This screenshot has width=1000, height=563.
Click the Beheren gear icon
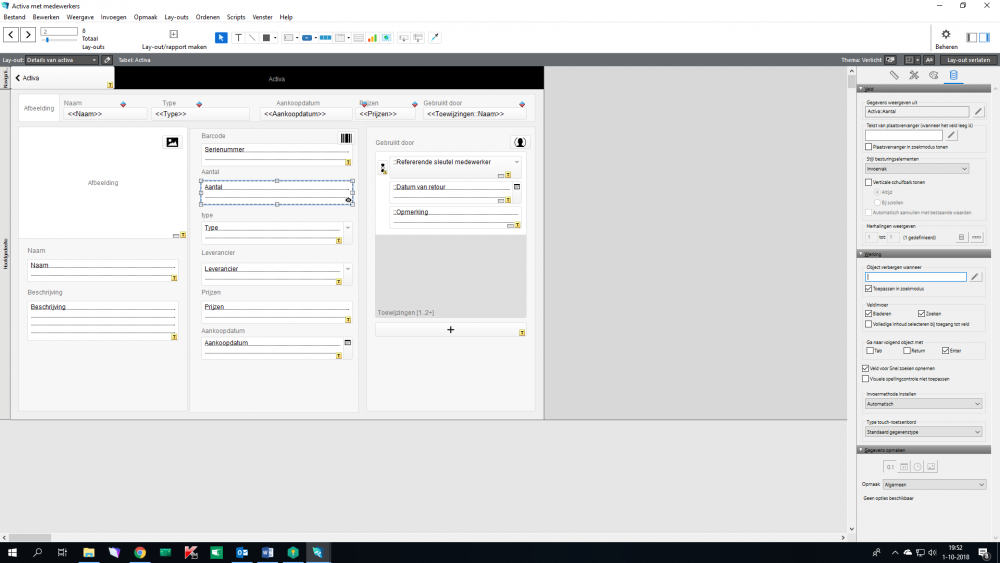coord(945,34)
